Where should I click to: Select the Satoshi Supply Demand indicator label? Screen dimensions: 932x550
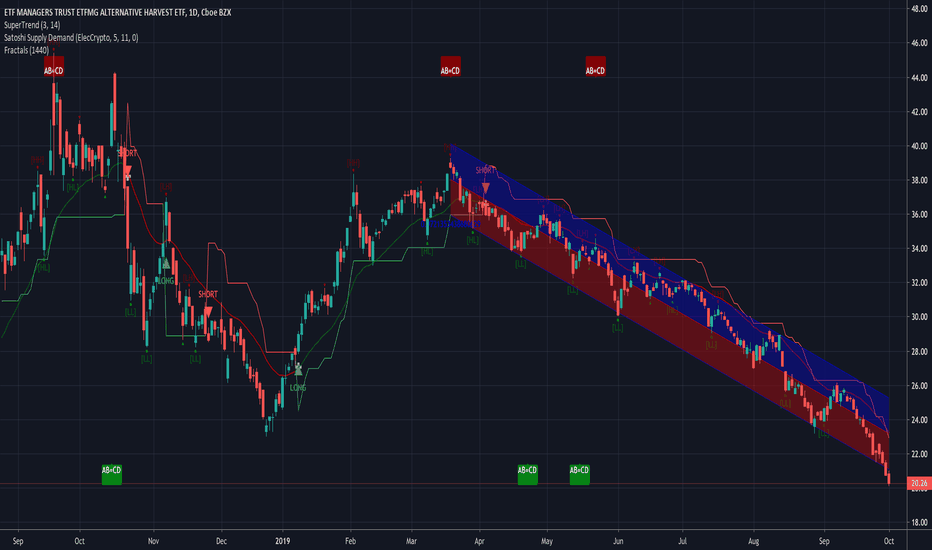[x=71, y=37]
